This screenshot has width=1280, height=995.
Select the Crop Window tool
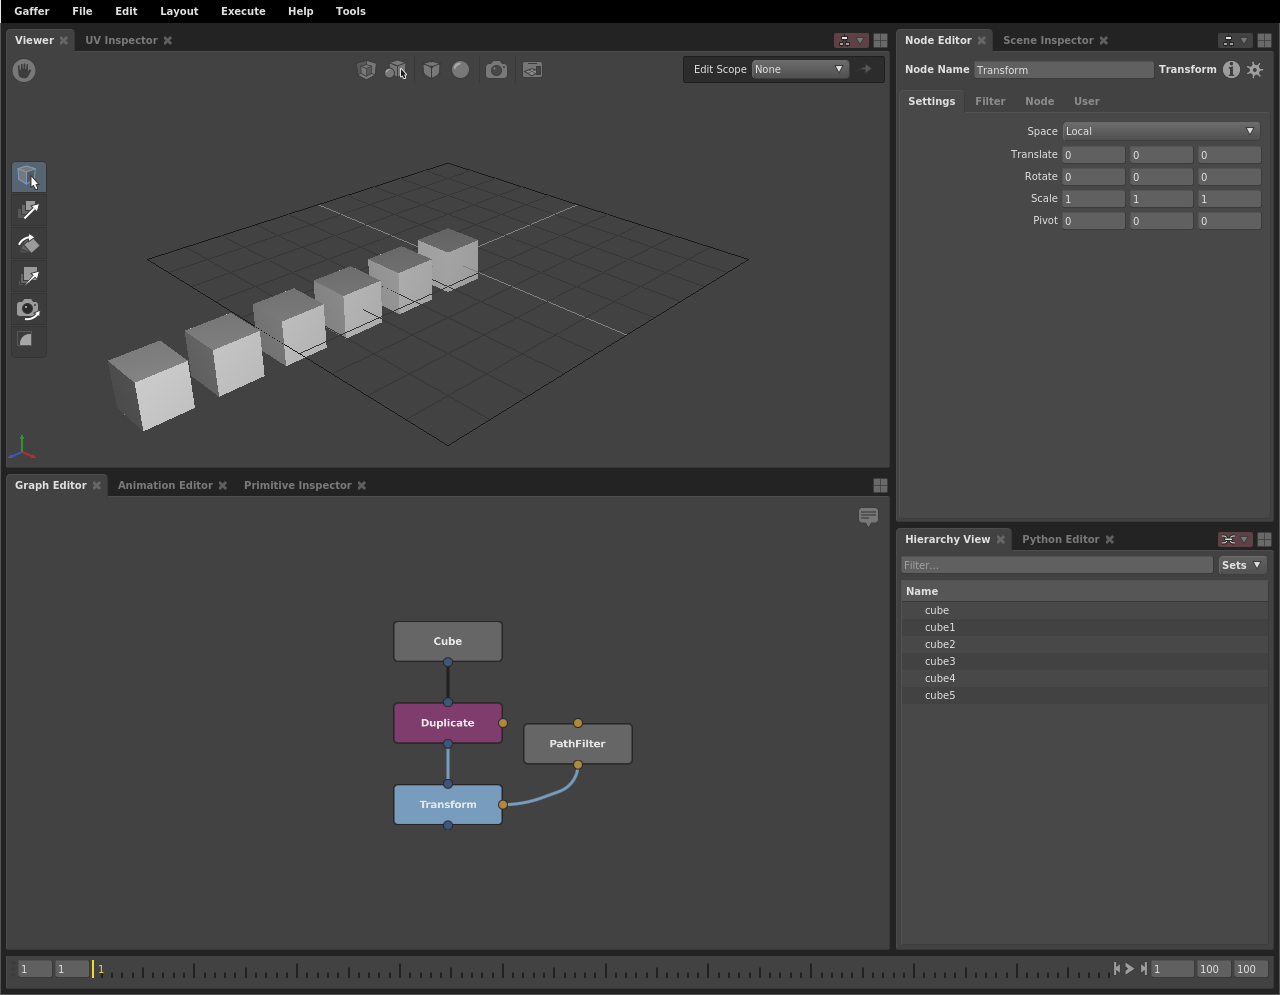[x=29, y=340]
